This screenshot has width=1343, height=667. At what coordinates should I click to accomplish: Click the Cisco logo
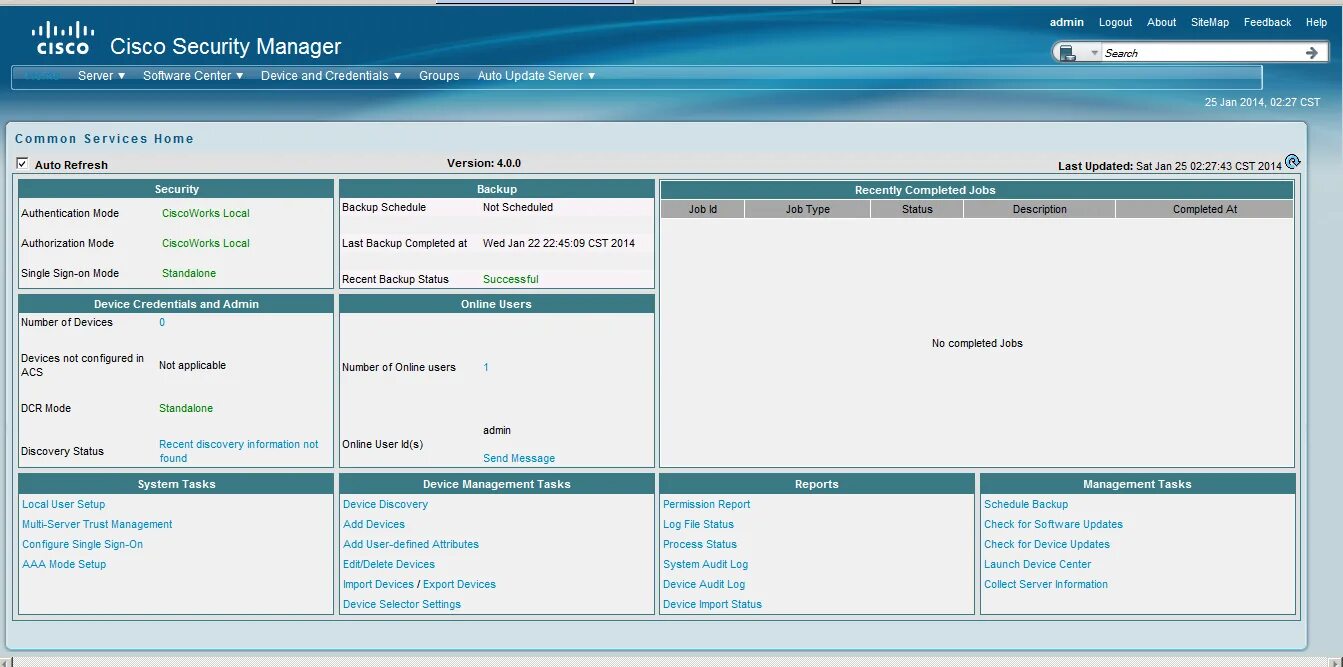click(x=64, y=38)
